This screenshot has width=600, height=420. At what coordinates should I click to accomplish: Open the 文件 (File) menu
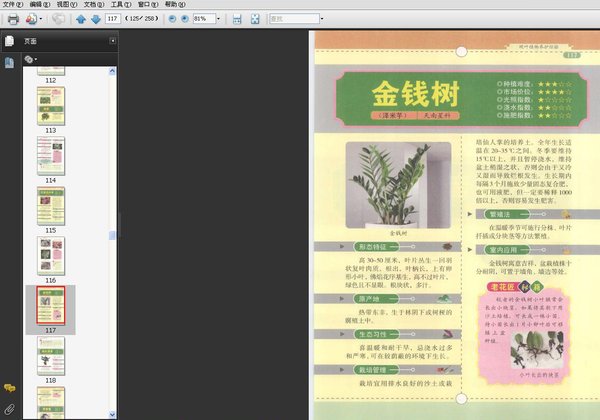tap(10, 5)
